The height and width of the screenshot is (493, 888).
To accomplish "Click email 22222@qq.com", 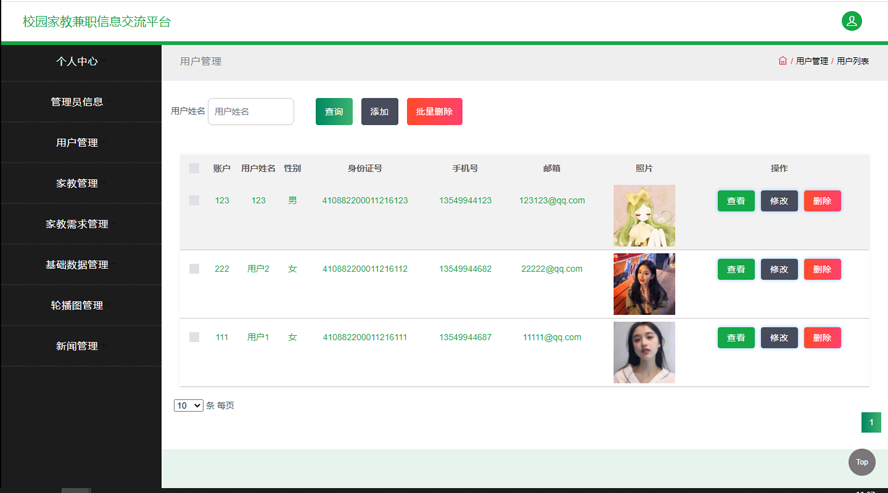I will tap(552, 269).
